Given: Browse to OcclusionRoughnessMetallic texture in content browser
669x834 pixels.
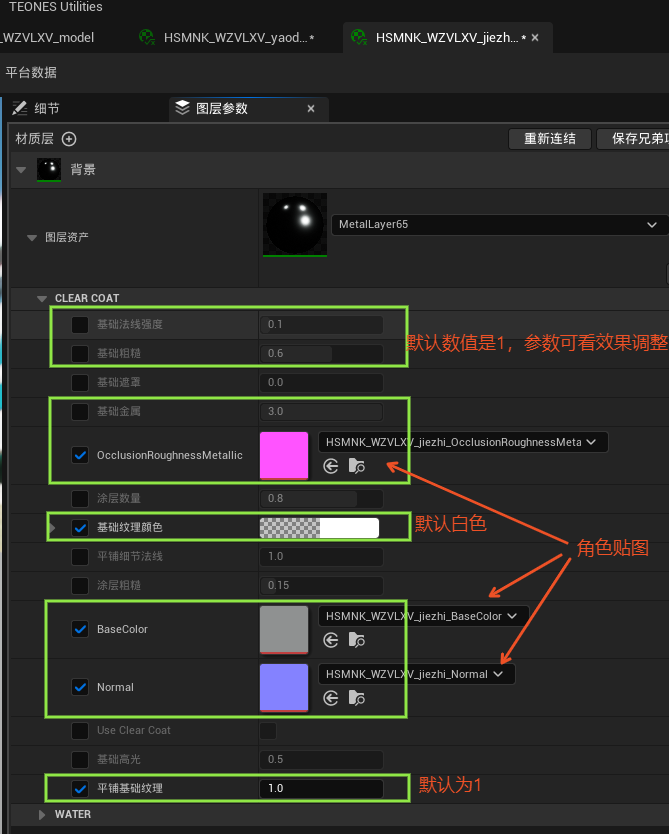Looking at the screenshot, I should pyautogui.click(x=357, y=466).
